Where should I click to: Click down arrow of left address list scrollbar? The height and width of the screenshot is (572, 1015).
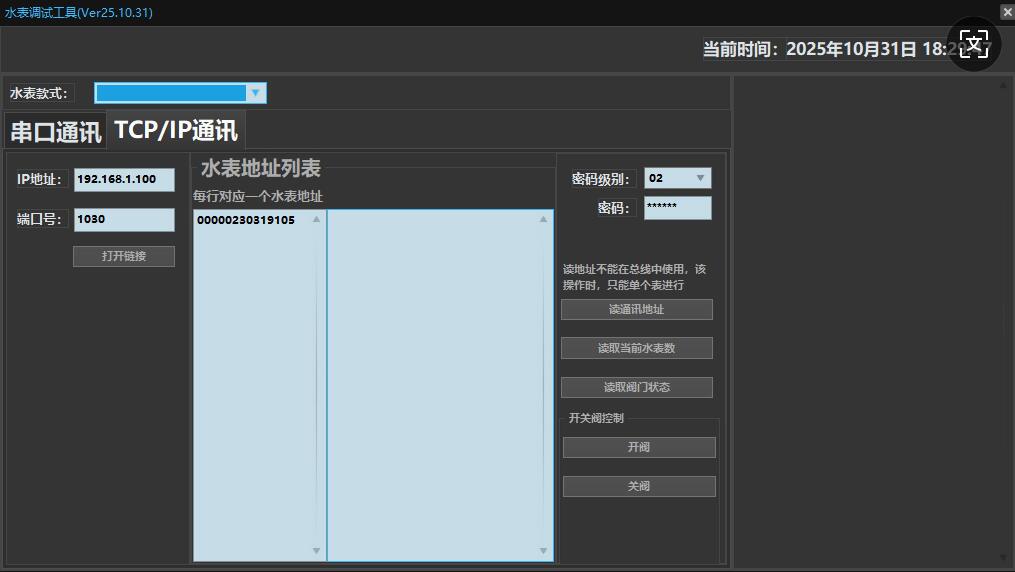317,551
